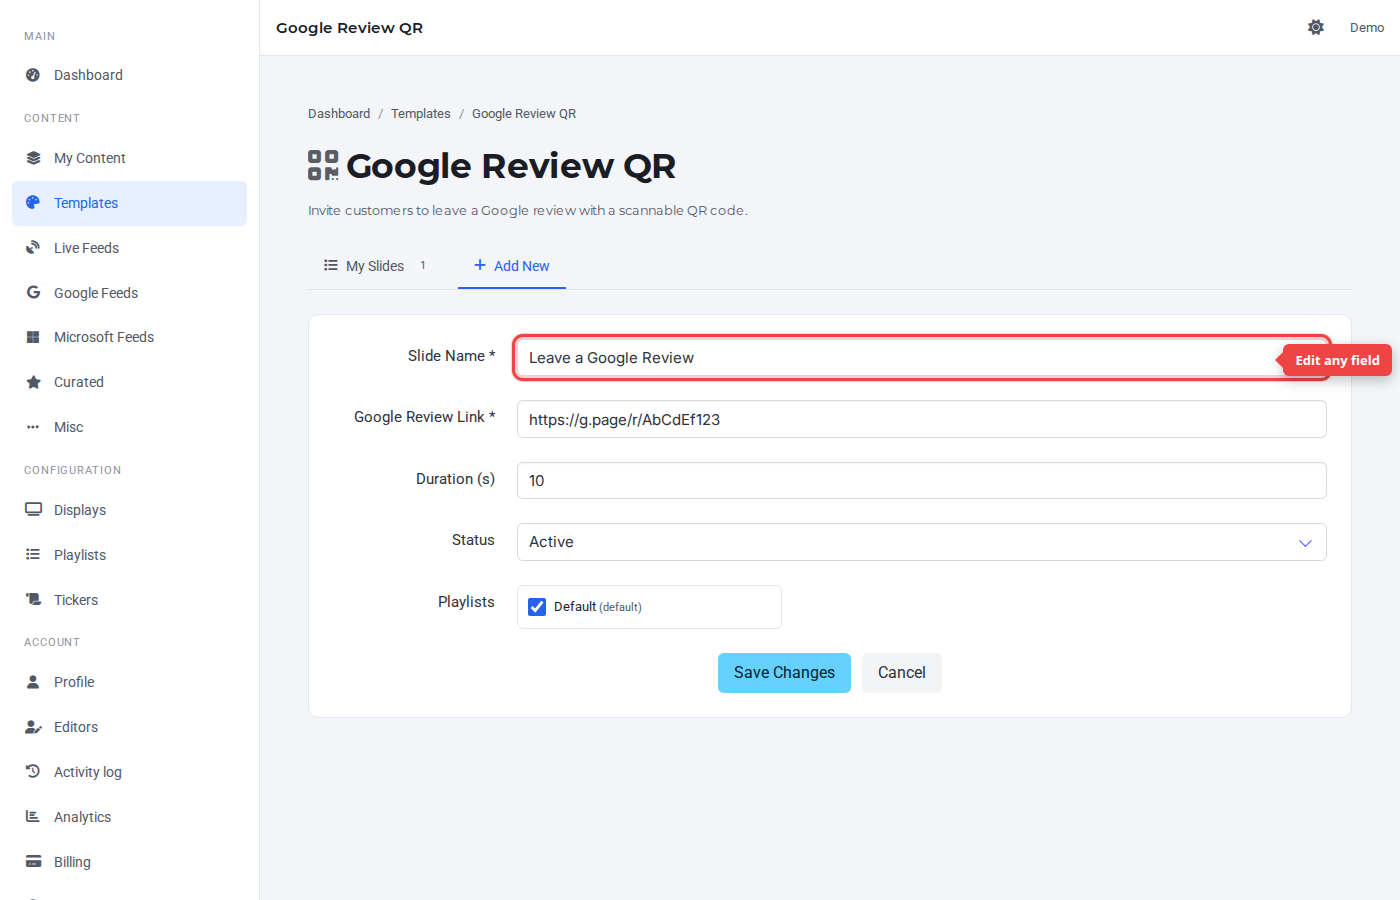Viewport: 1400px width, 900px height.
Task: Click the Save Changes button
Action: coord(784,673)
